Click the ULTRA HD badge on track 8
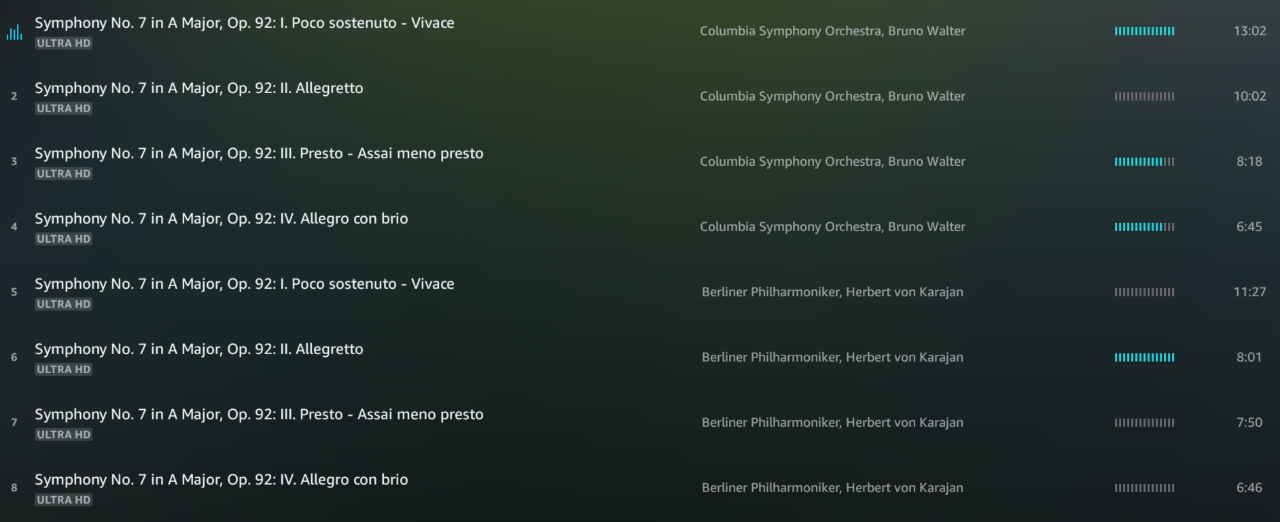 tap(64, 500)
